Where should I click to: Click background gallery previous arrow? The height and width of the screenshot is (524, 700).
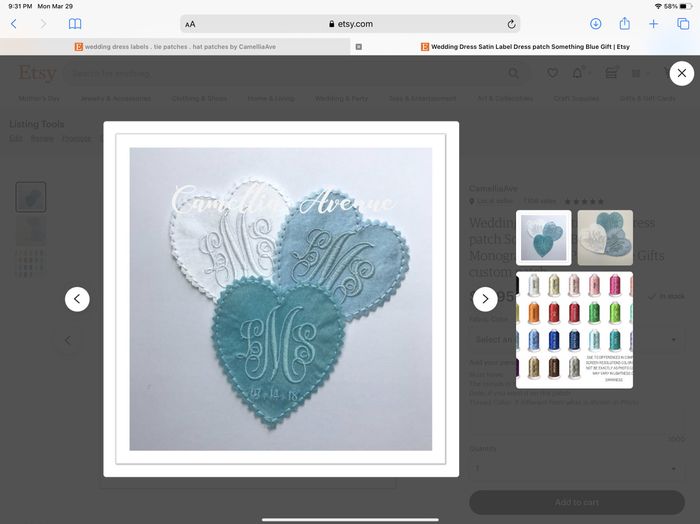pyautogui.click(x=68, y=341)
